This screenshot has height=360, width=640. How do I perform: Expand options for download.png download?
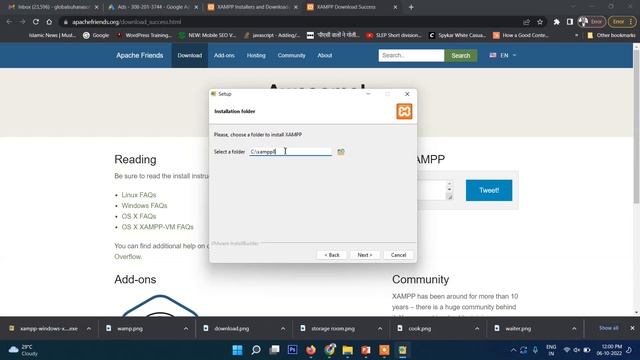[283, 329]
